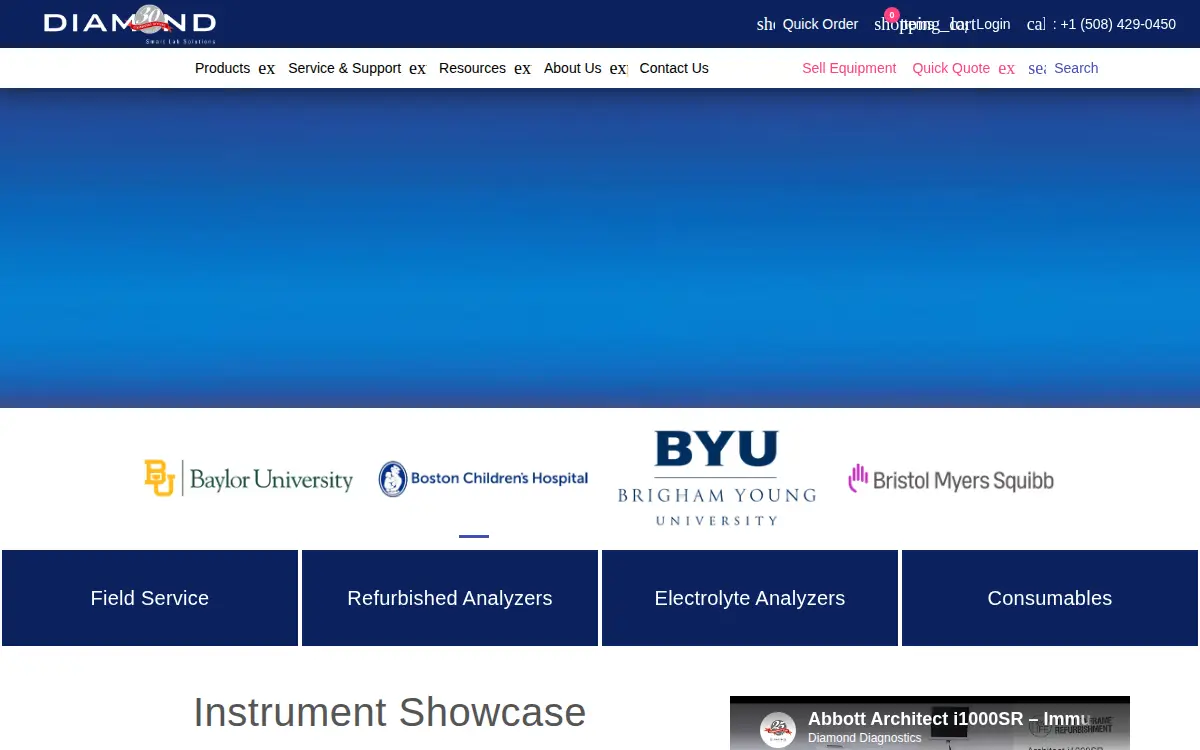Image resolution: width=1200 pixels, height=750 pixels.
Task: Click the logo carousel indicator dash
Action: [474, 536]
